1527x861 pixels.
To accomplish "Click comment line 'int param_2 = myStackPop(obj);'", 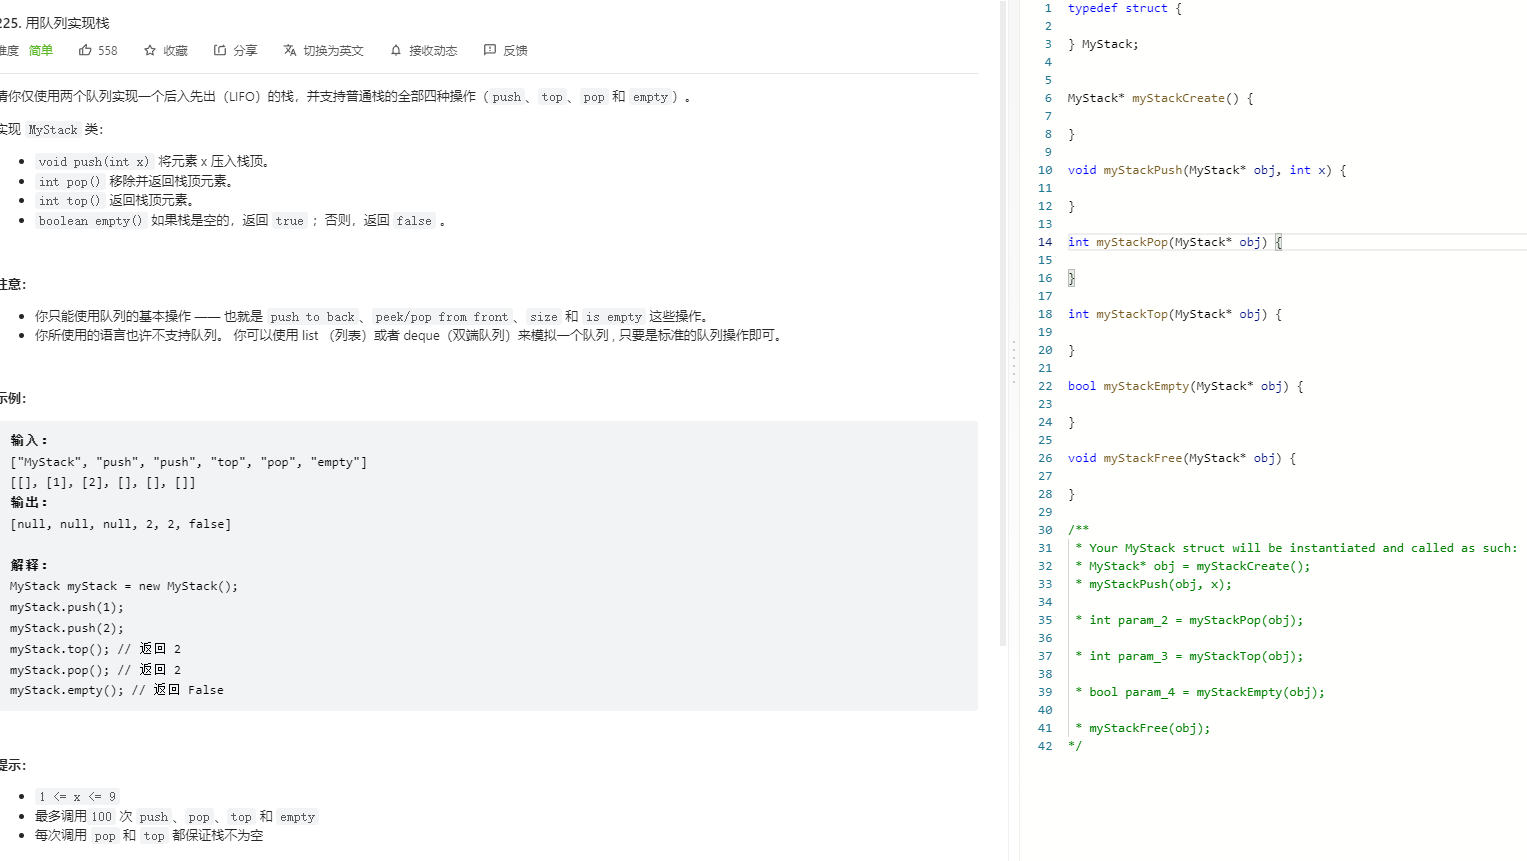I will coord(1189,620).
